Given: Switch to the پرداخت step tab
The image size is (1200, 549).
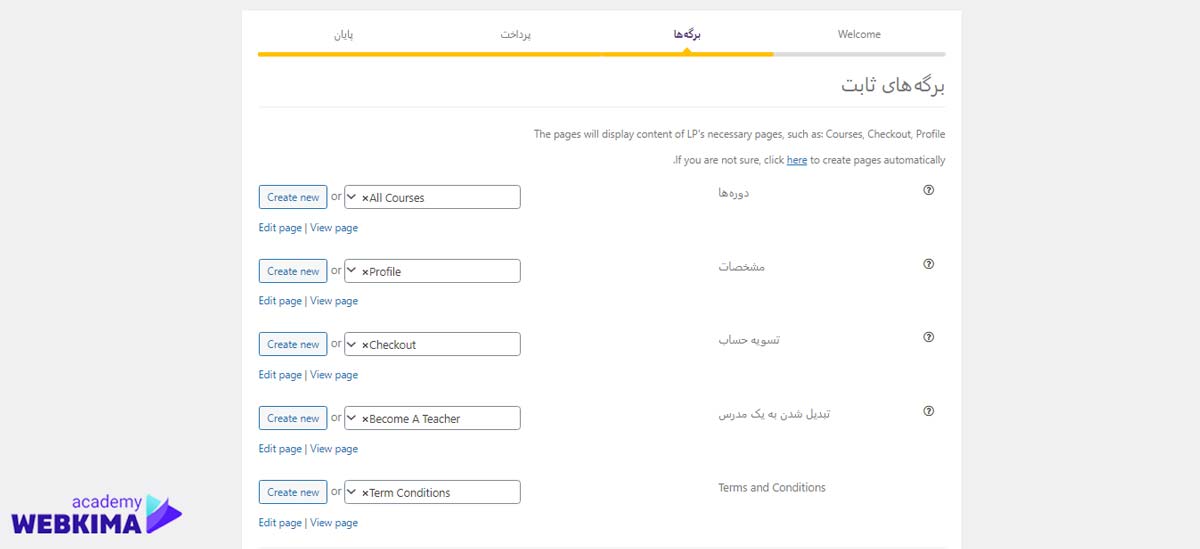Looking at the screenshot, I should tap(515, 34).
